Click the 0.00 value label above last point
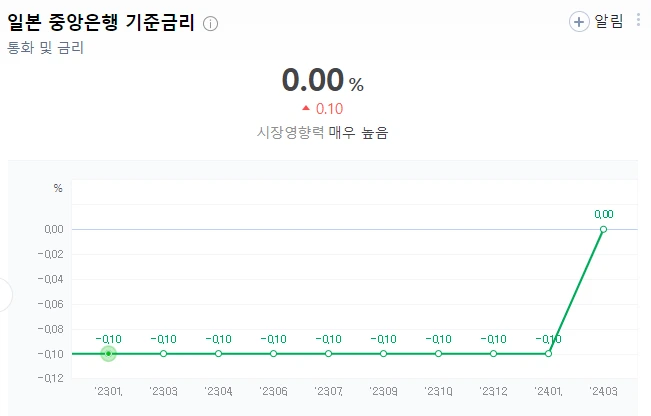This screenshot has width=651, height=416. point(604,214)
